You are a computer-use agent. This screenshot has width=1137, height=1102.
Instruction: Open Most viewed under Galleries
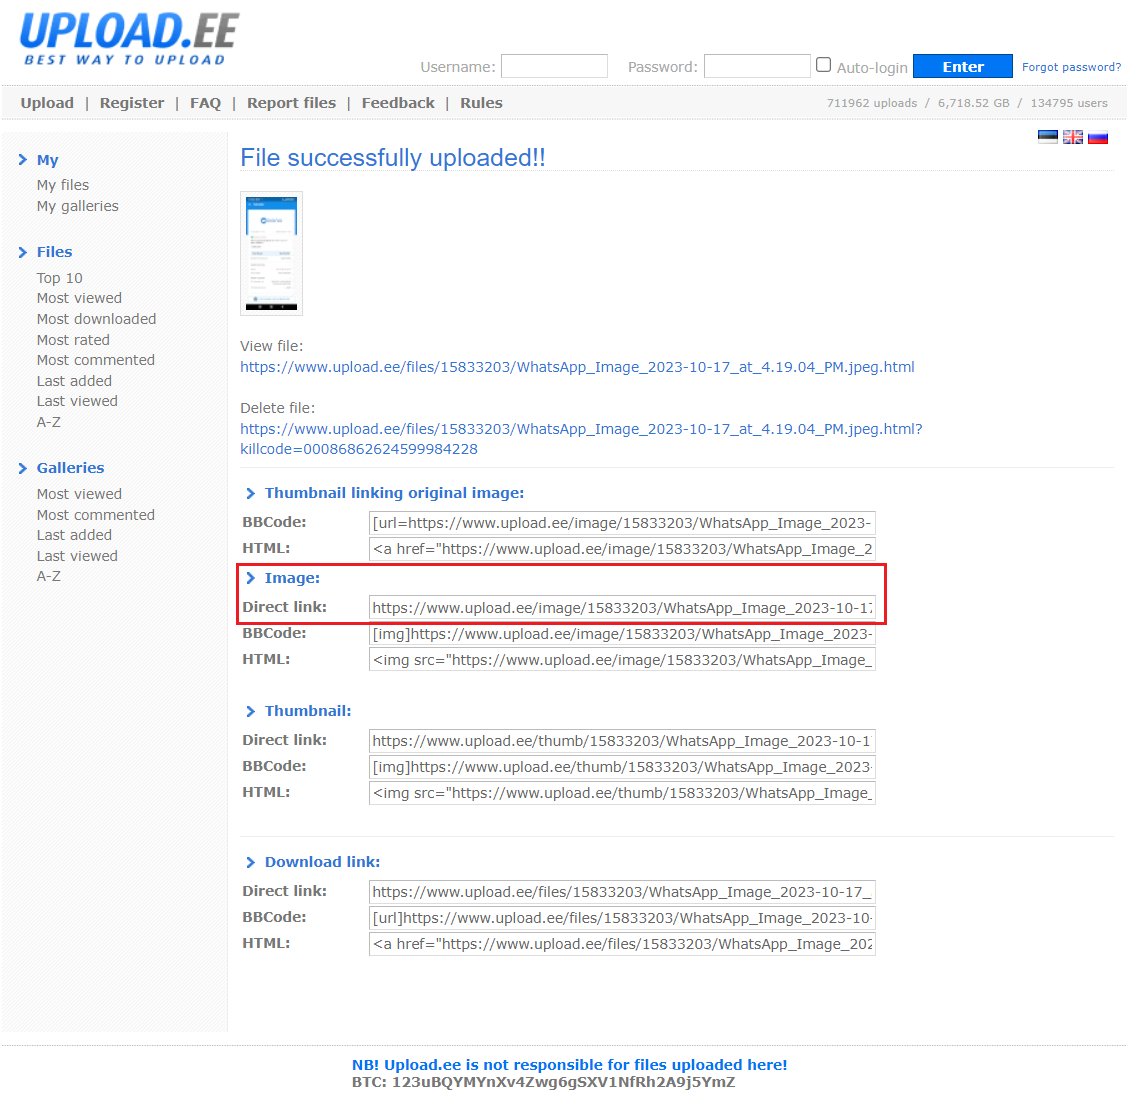[79, 494]
